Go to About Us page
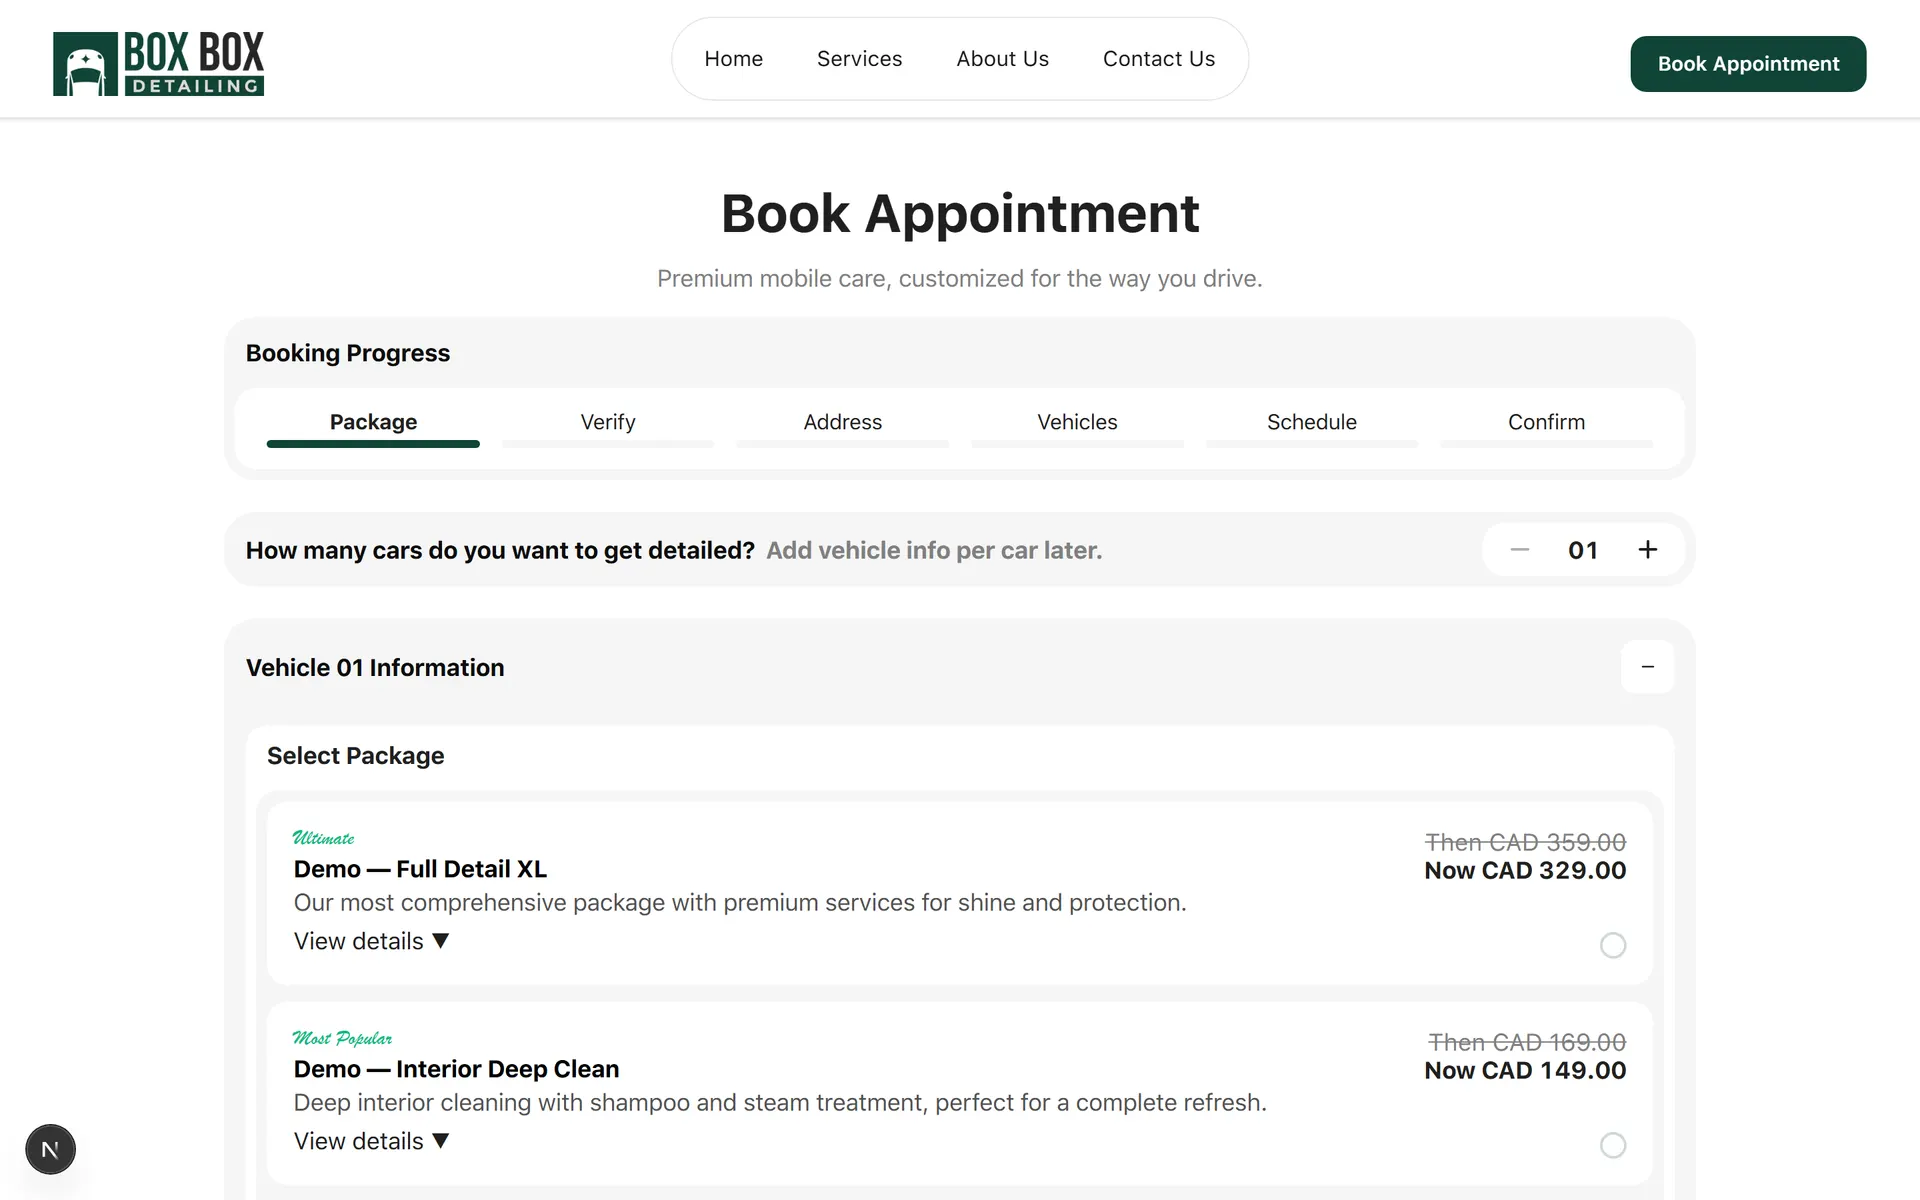The height and width of the screenshot is (1200, 1920). (1002, 59)
